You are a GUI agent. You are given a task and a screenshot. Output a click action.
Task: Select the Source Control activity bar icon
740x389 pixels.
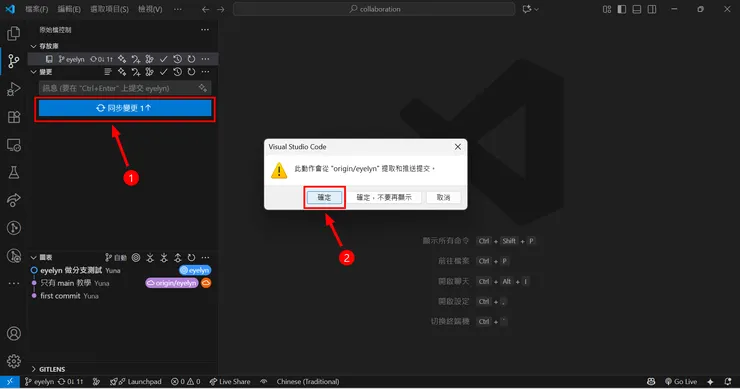[x=14, y=61]
